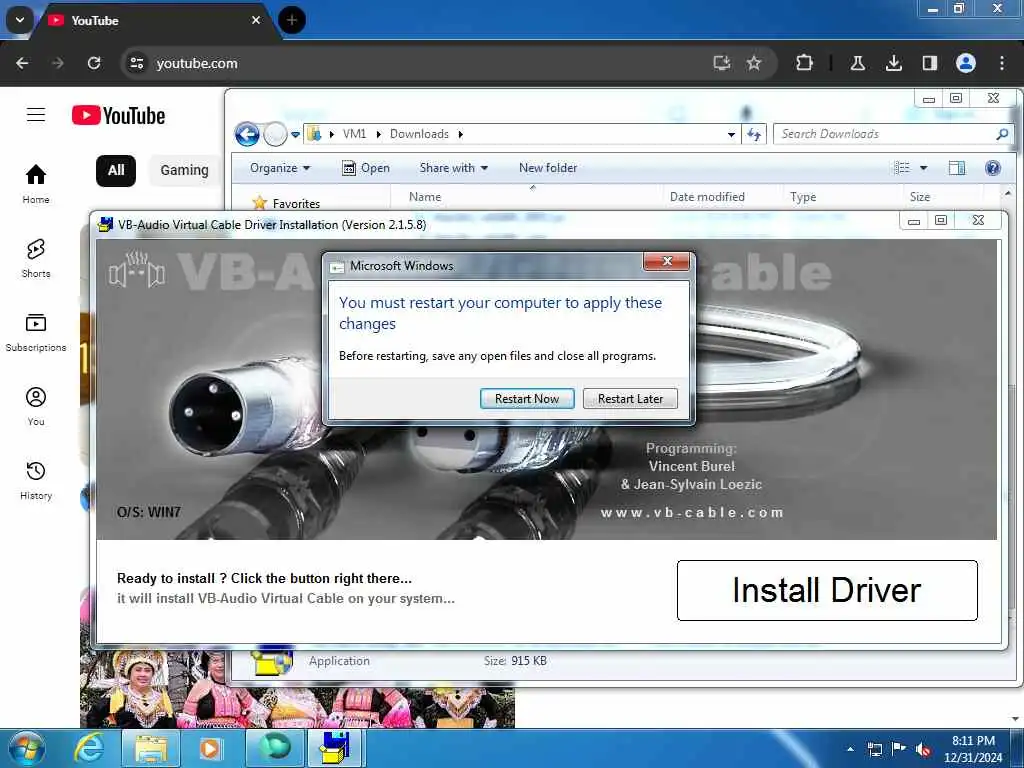Open History in YouTube sidebar
Viewport: 1024px width, 768px height.
coord(36,480)
